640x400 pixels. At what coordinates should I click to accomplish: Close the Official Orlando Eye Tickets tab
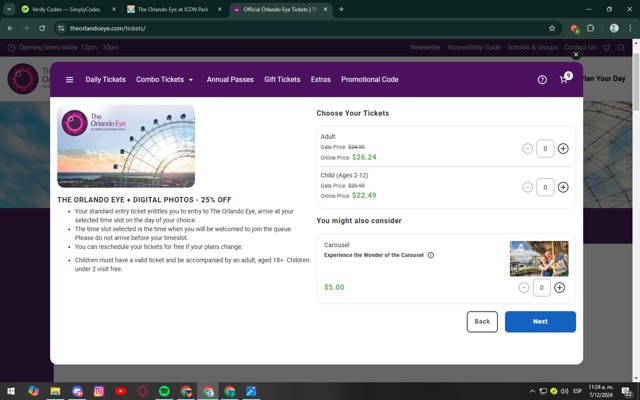[325, 9]
